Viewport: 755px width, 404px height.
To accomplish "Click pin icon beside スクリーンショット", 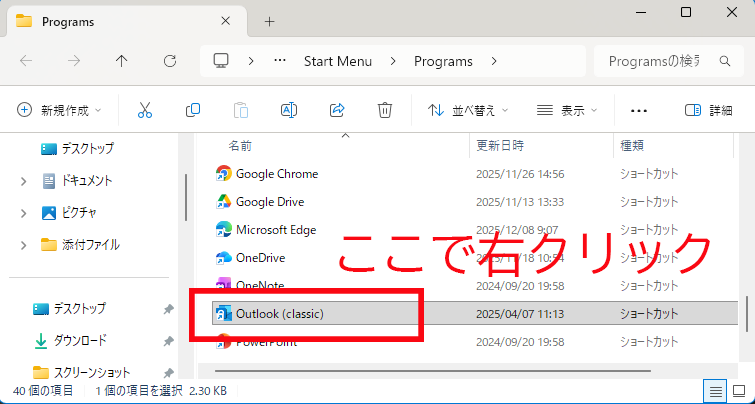I will [168, 373].
